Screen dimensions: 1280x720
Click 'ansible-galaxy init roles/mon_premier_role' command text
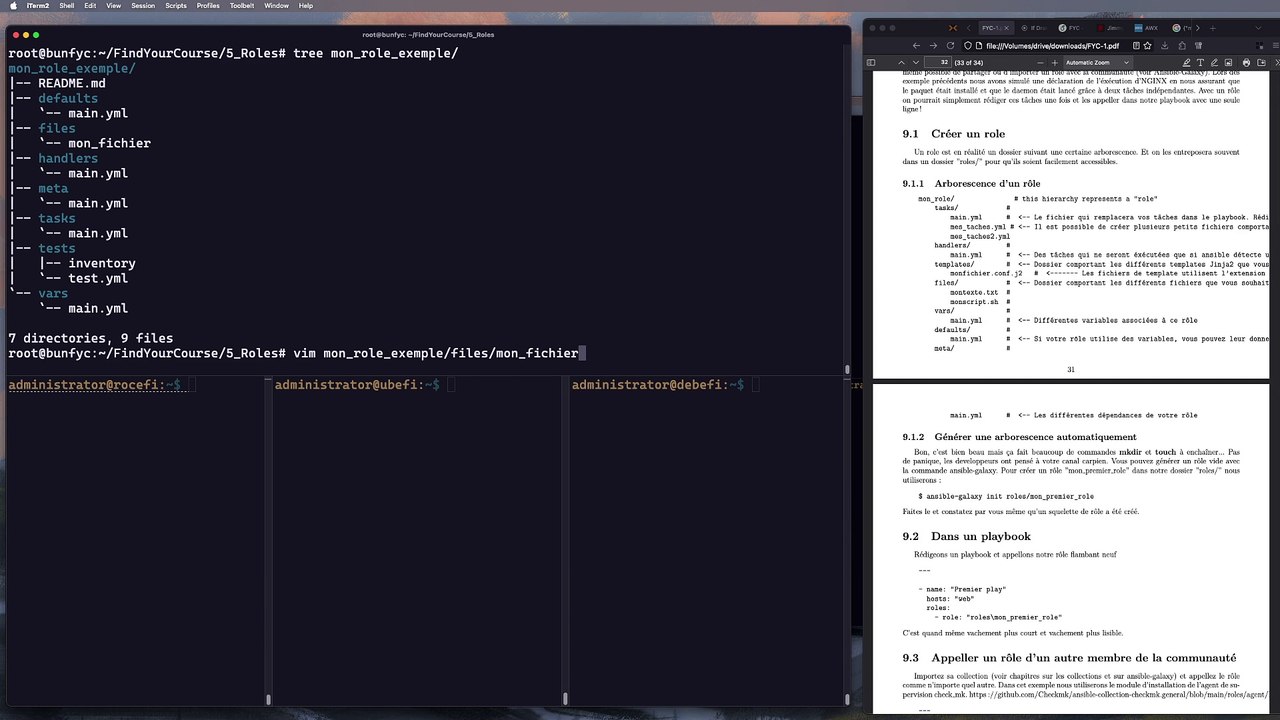tap(1010, 496)
